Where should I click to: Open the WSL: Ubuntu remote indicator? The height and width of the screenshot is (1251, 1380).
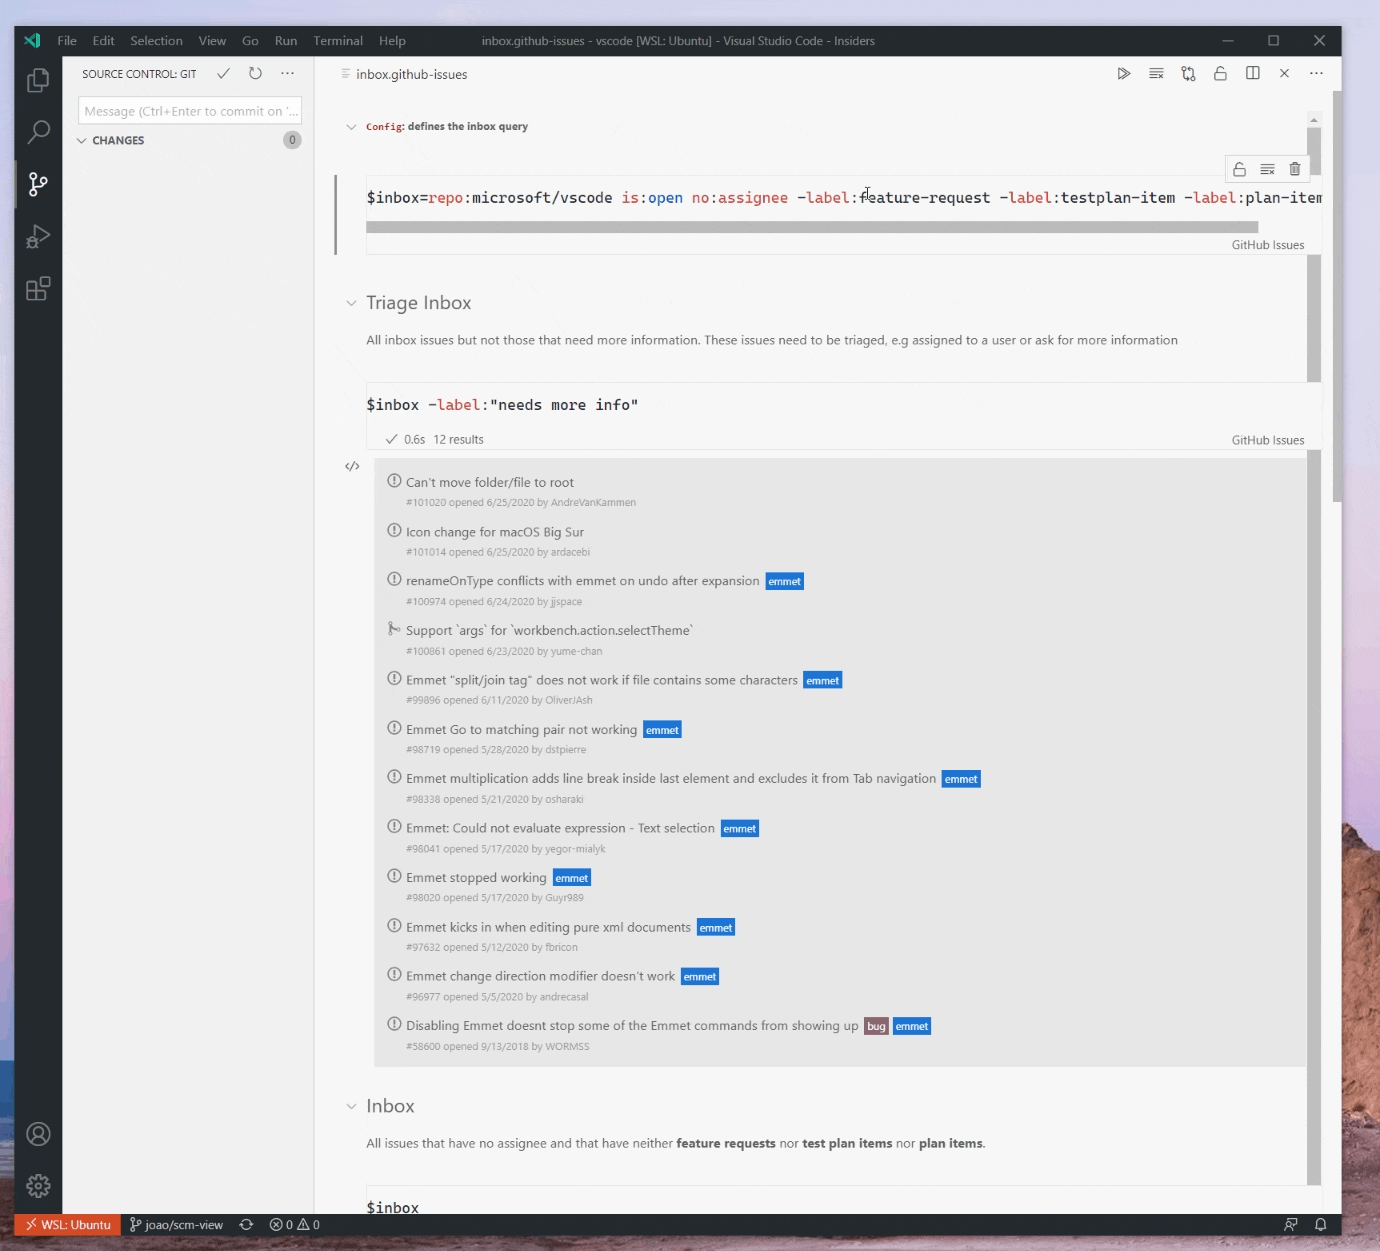point(66,1224)
